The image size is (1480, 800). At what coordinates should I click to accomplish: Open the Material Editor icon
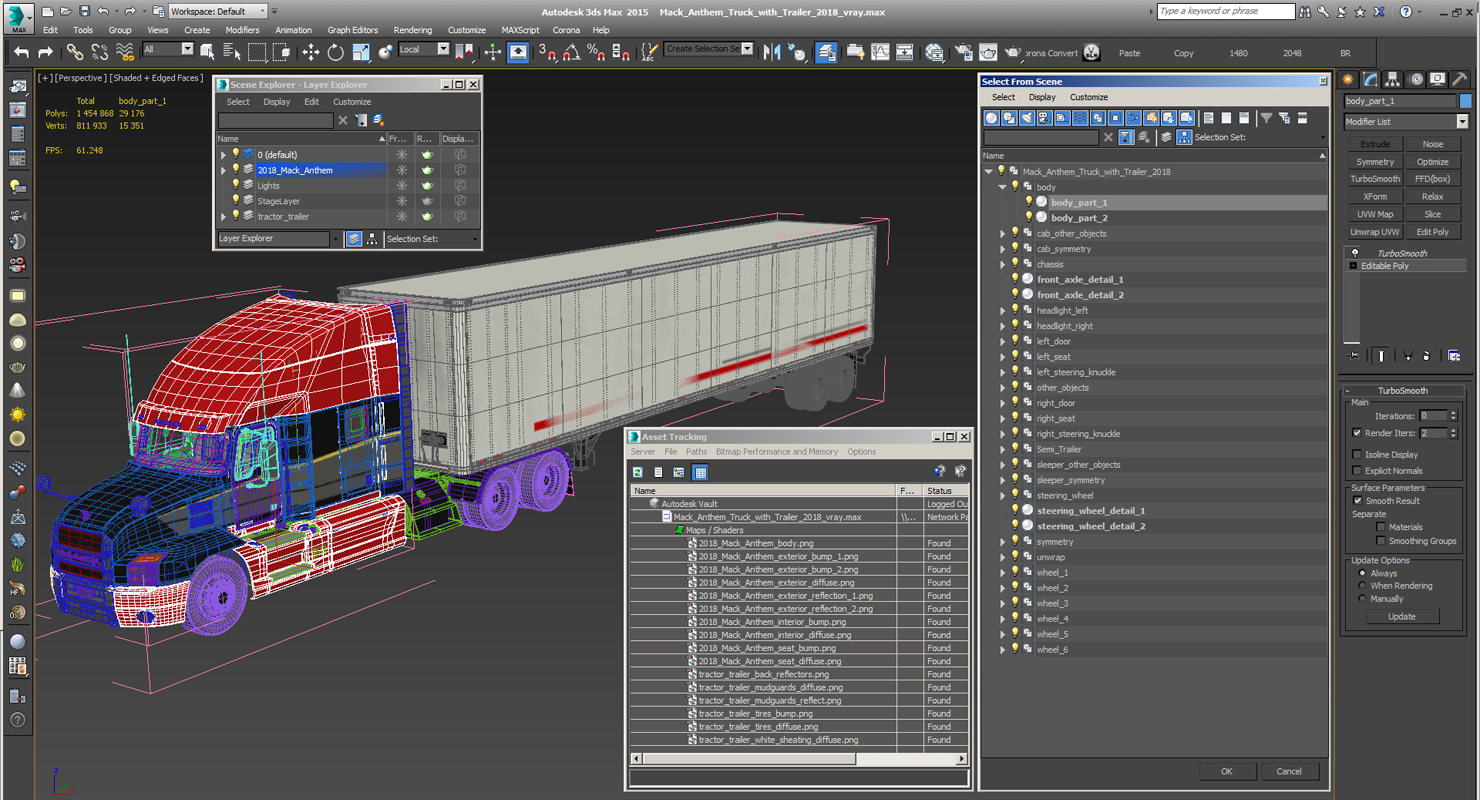[x=934, y=52]
